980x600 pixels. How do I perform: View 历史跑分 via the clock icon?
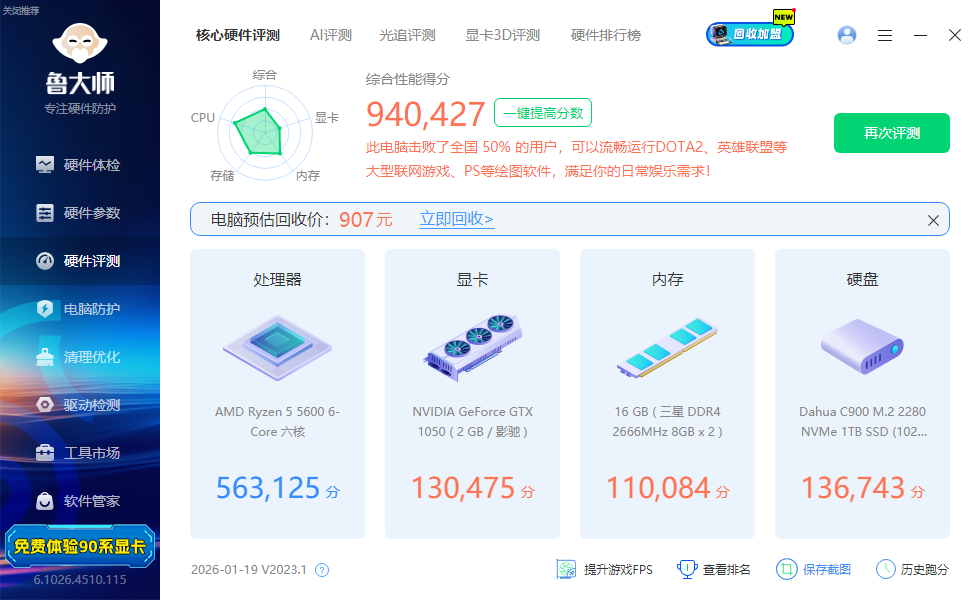pyautogui.click(x=884, y=568)
